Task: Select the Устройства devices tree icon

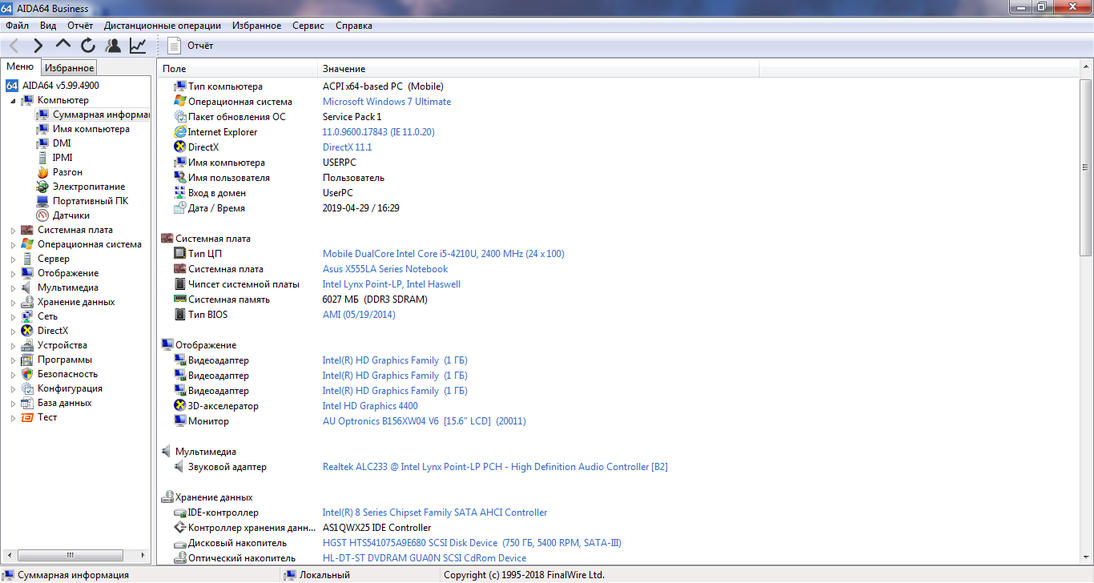Action: tap(27, 345)
